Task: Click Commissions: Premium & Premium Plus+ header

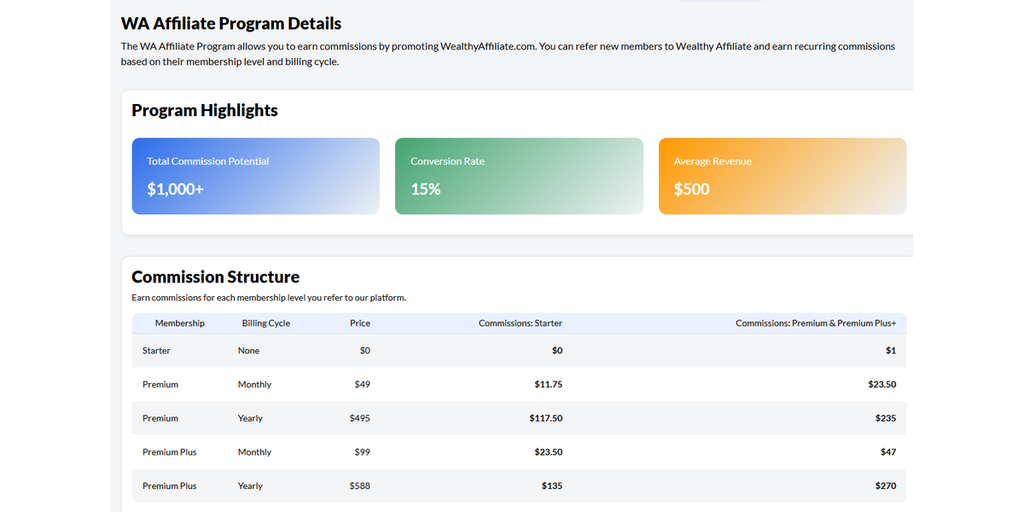Action: 816,323
